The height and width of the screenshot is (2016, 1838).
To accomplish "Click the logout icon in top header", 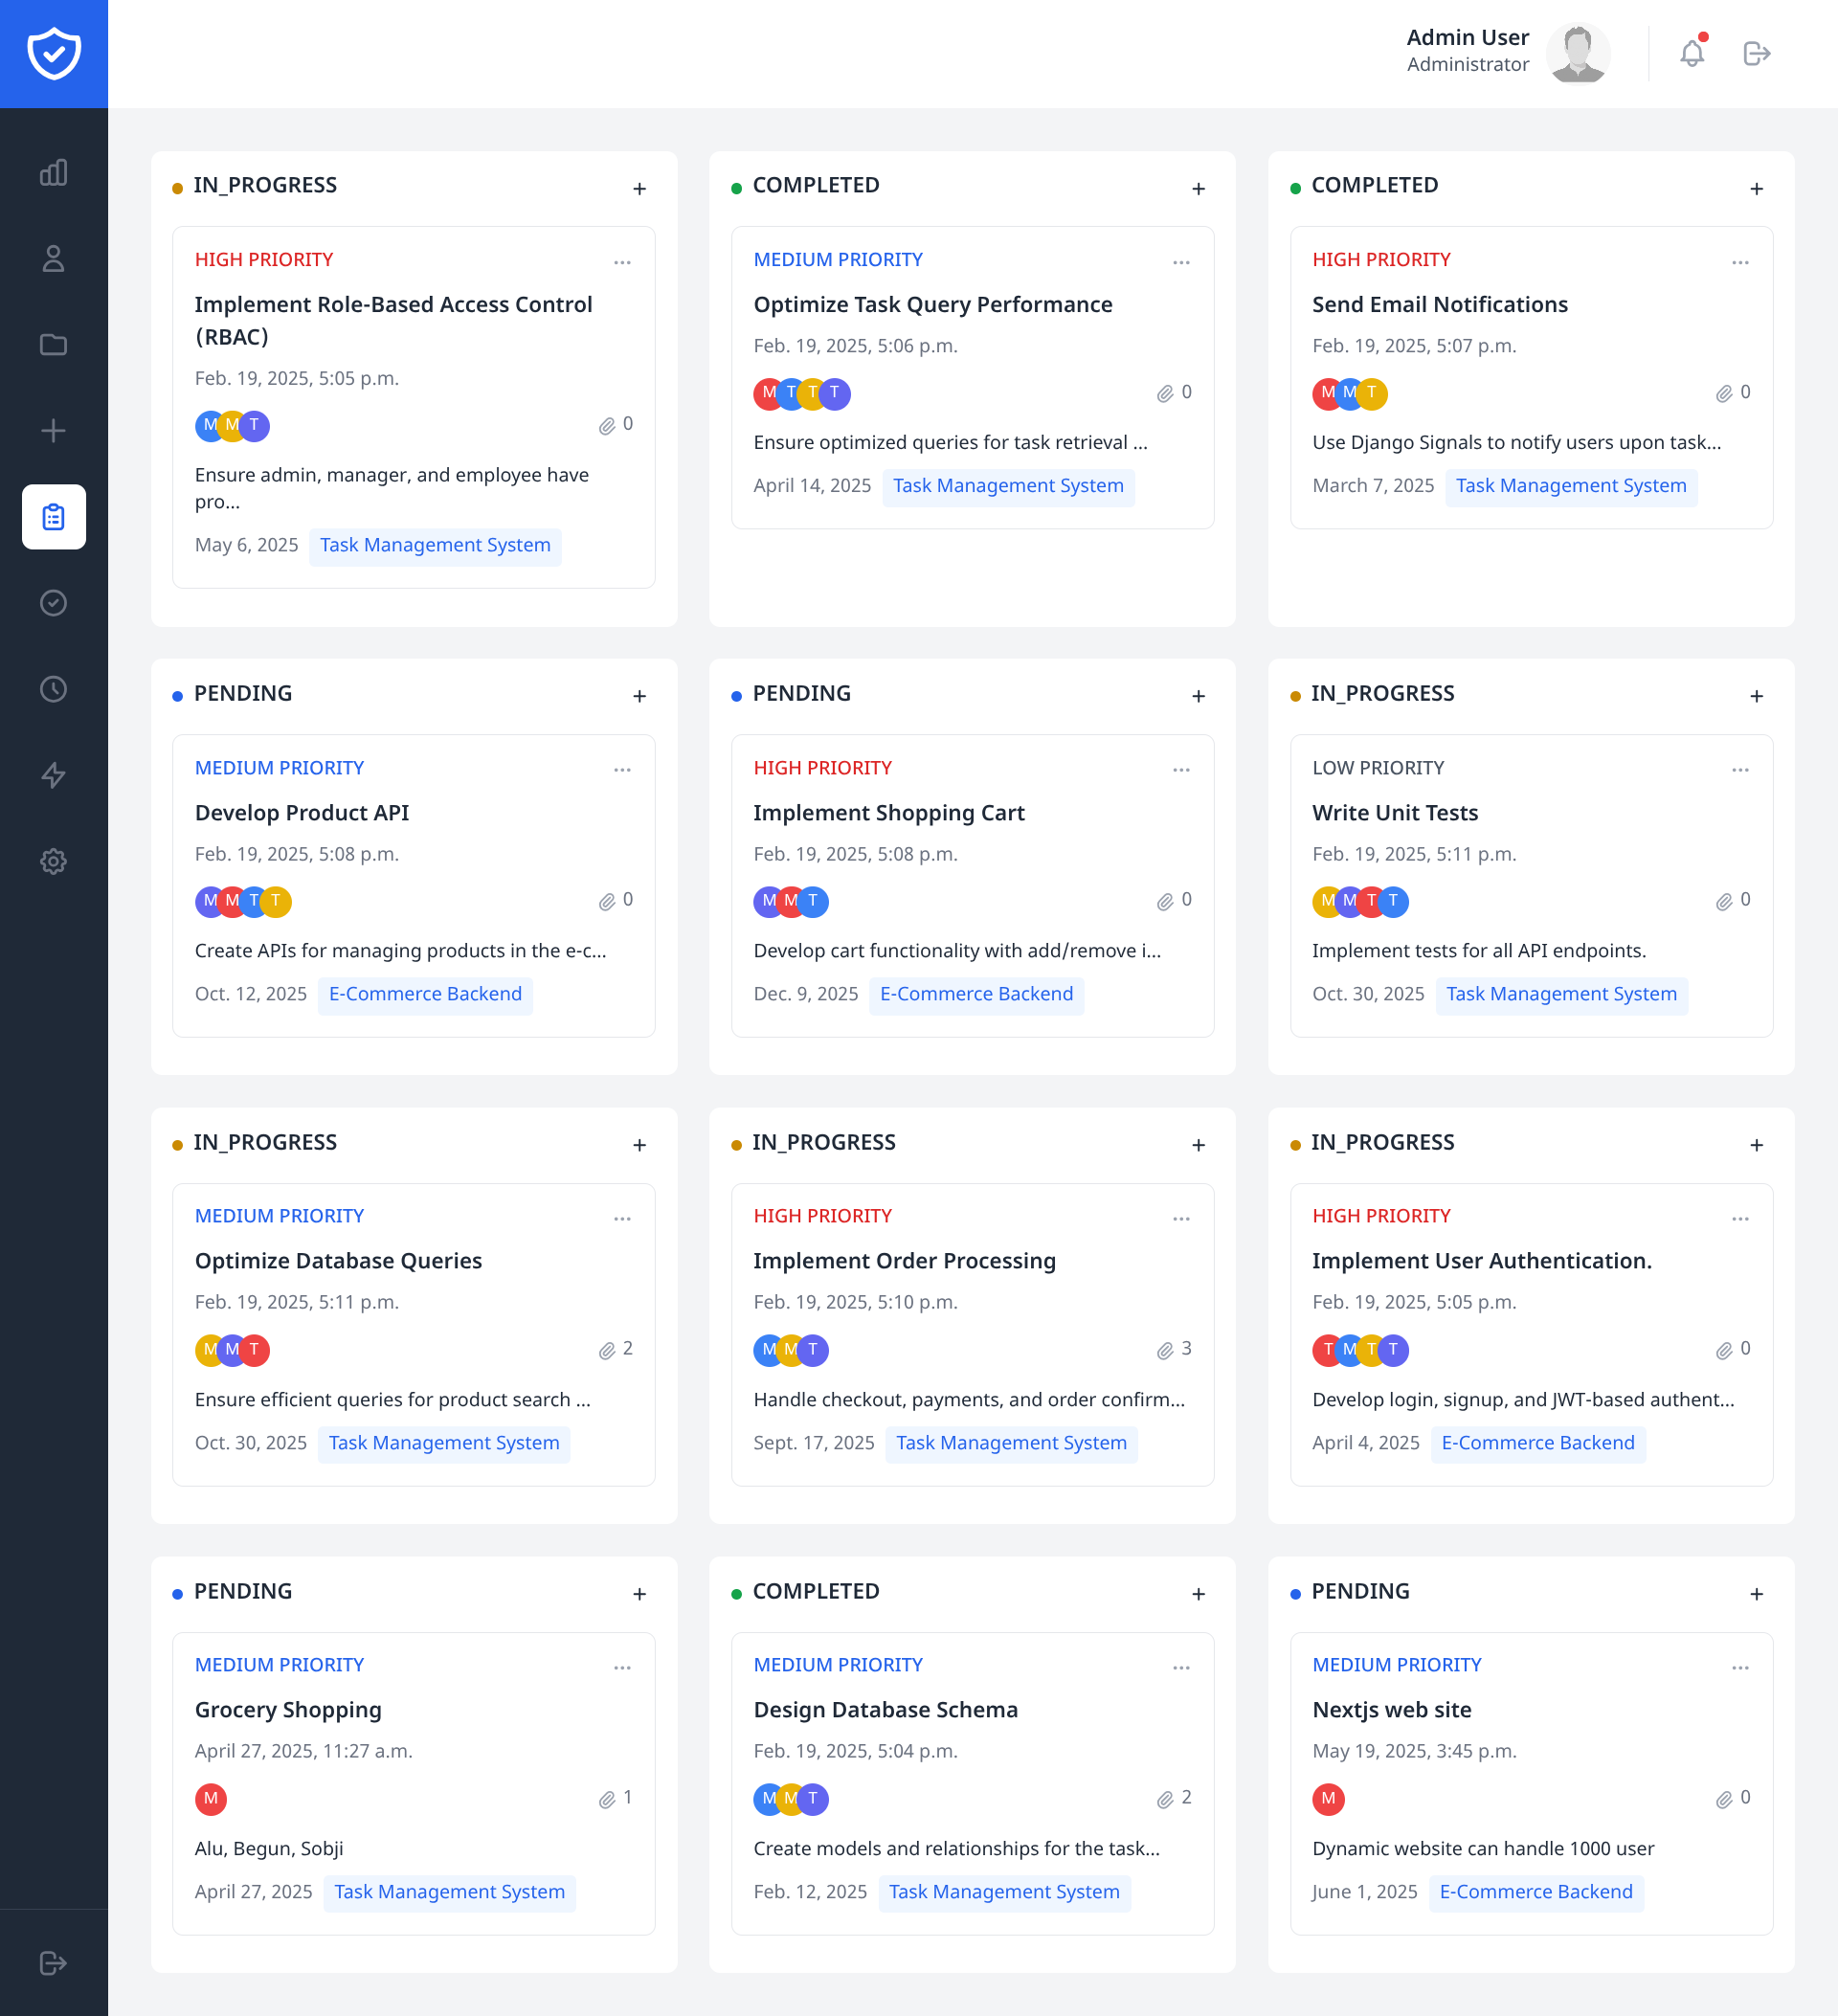I will [1756, 53].
